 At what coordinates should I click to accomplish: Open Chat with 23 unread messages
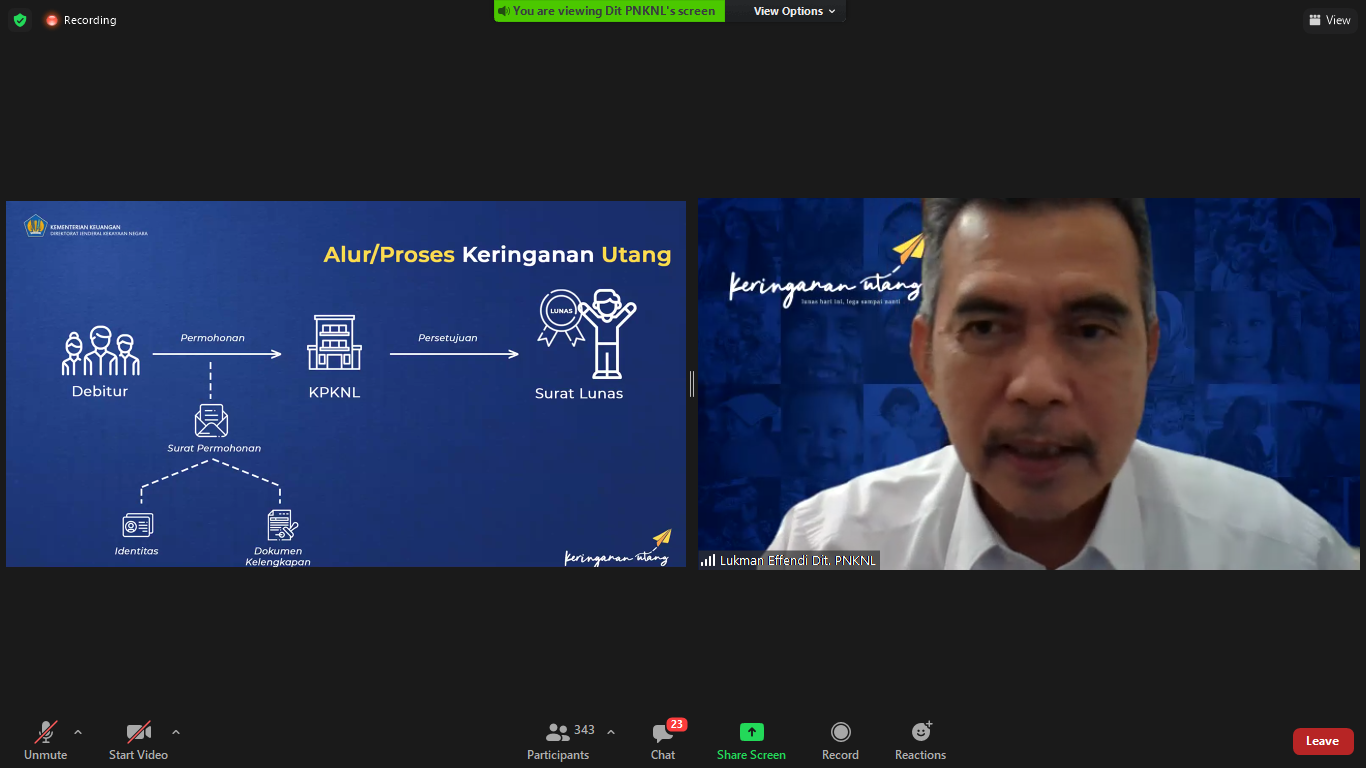click(663, 740)
